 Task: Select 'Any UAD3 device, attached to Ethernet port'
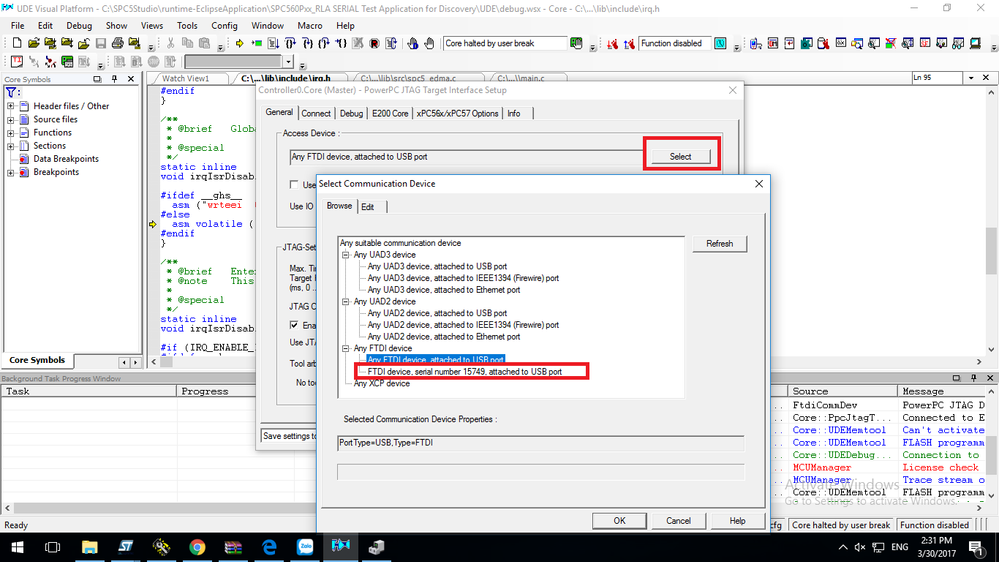click(x=443, y=290)
